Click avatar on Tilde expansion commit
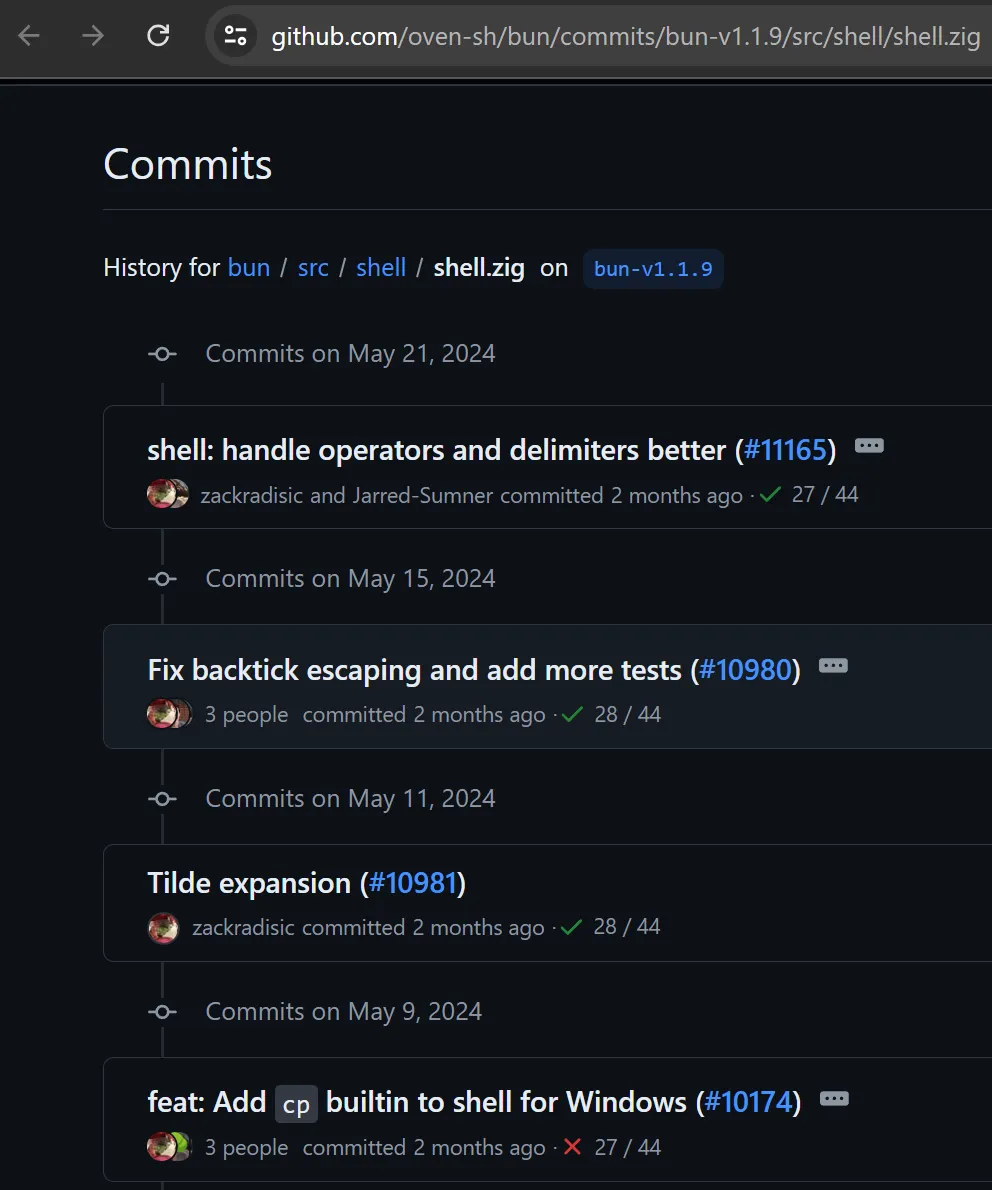 (x=163, y=927)
